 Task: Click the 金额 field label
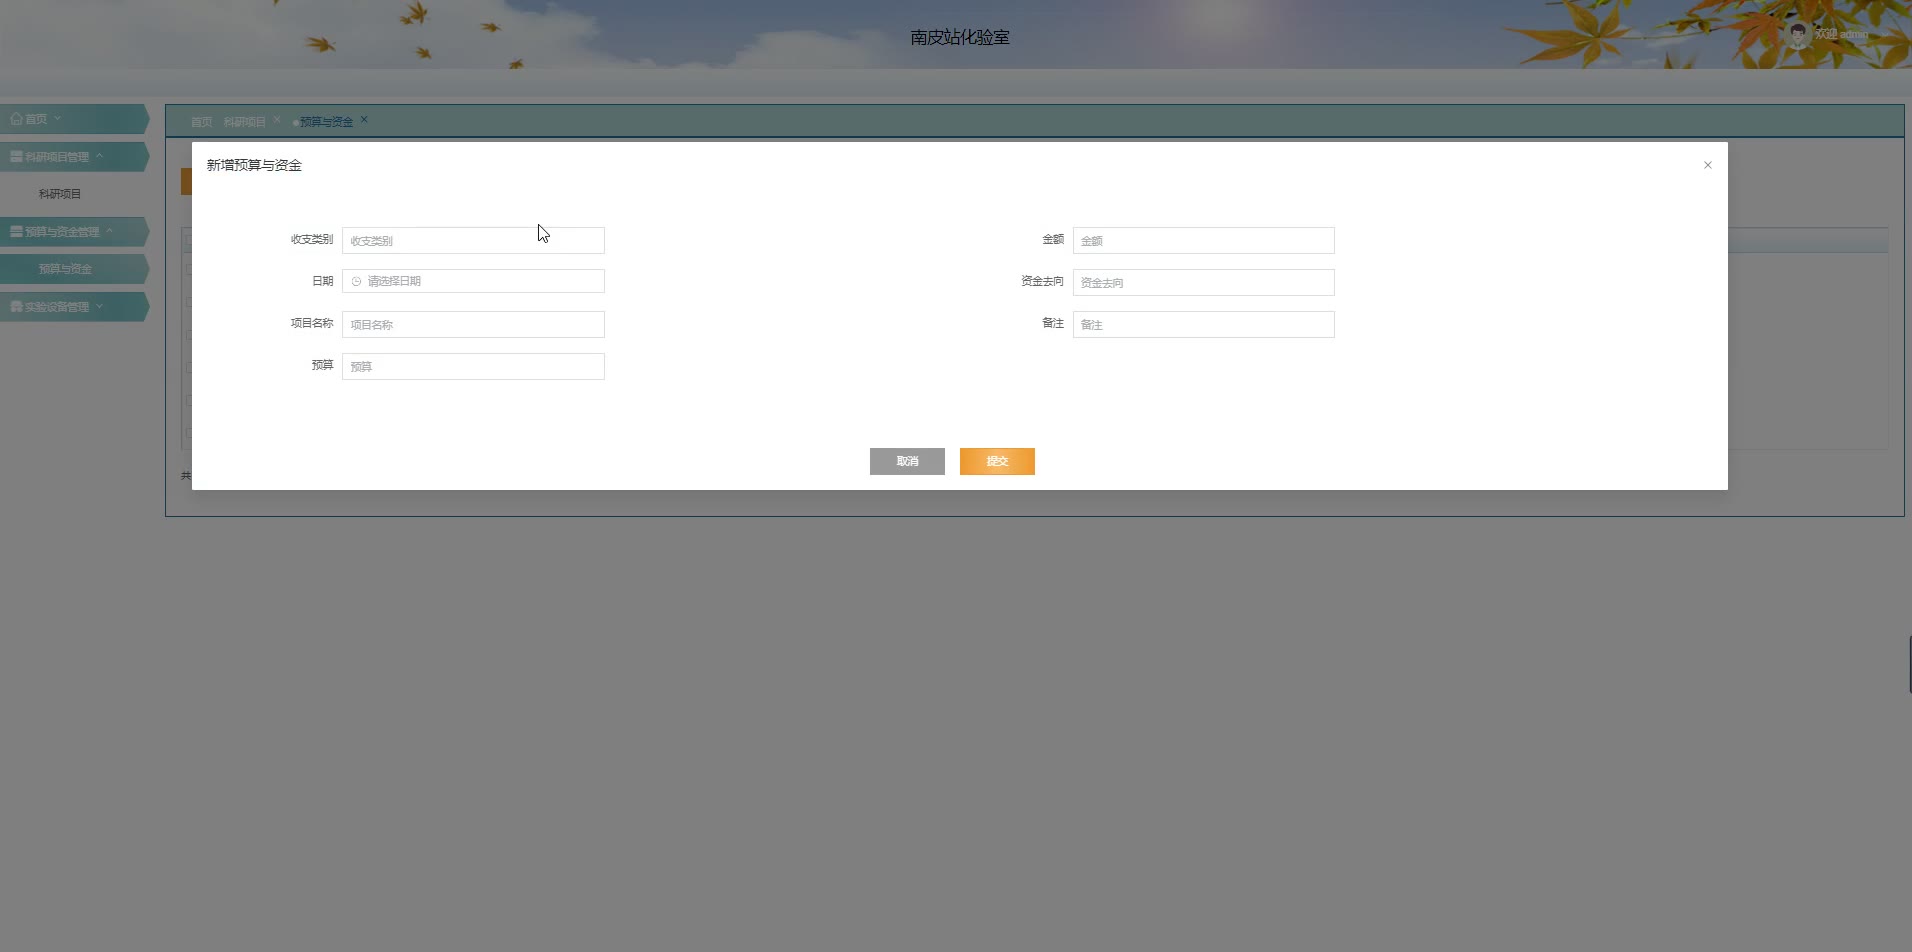click(x=1053, y=239)
